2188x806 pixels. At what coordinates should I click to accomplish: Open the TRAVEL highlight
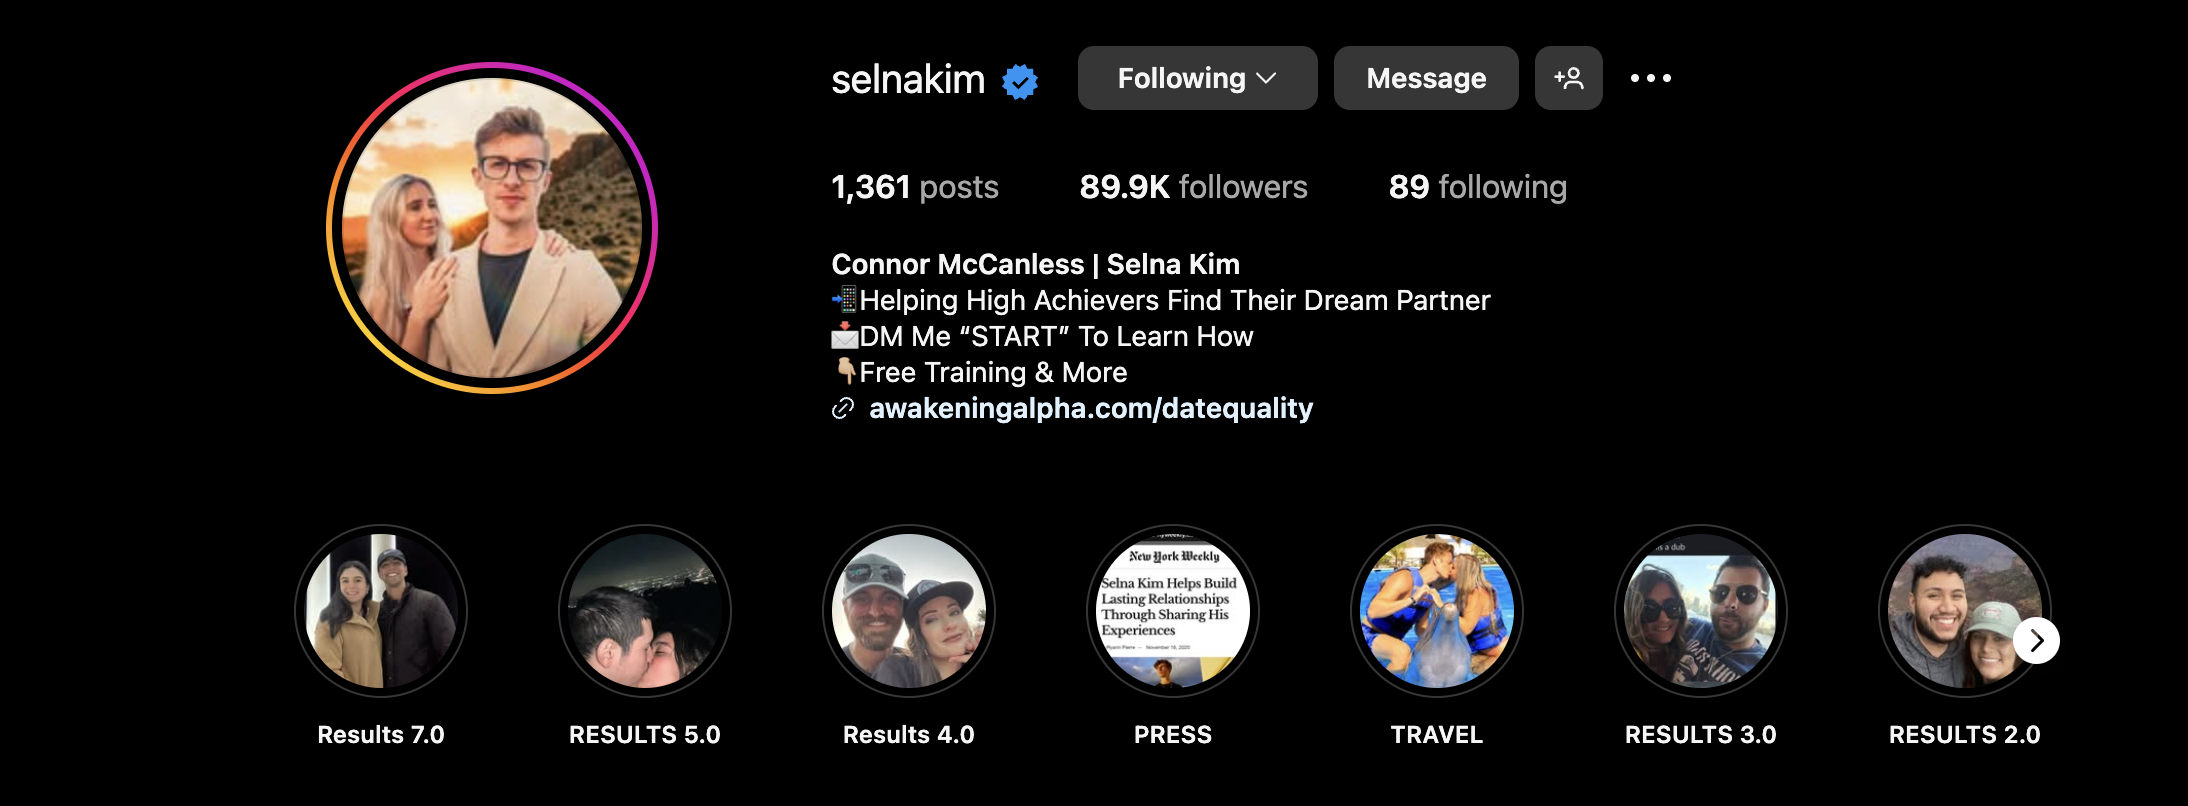pos(1437,611)
